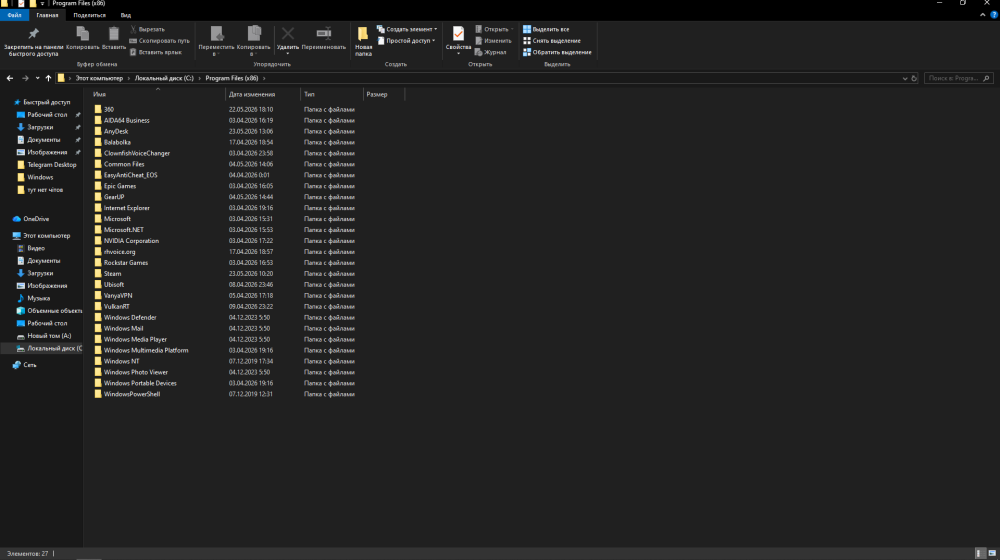Click the Копировать icon in clipboard group

coord(83,33)
